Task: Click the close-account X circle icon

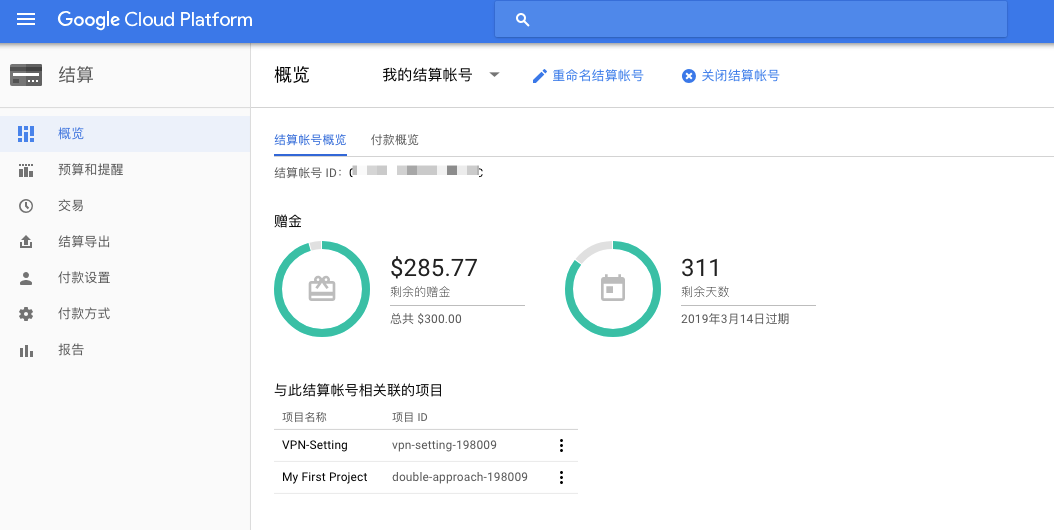Action: 688,76
